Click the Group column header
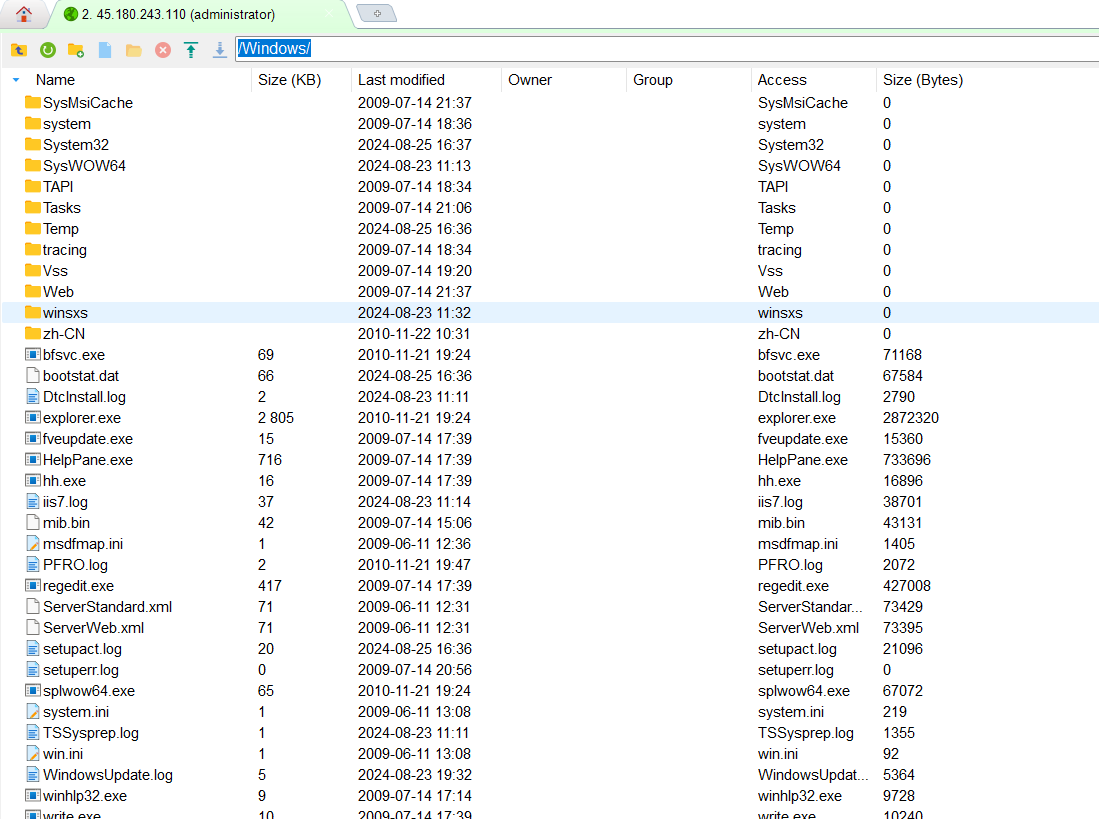1099x819 pixels. tap(653, 80)
